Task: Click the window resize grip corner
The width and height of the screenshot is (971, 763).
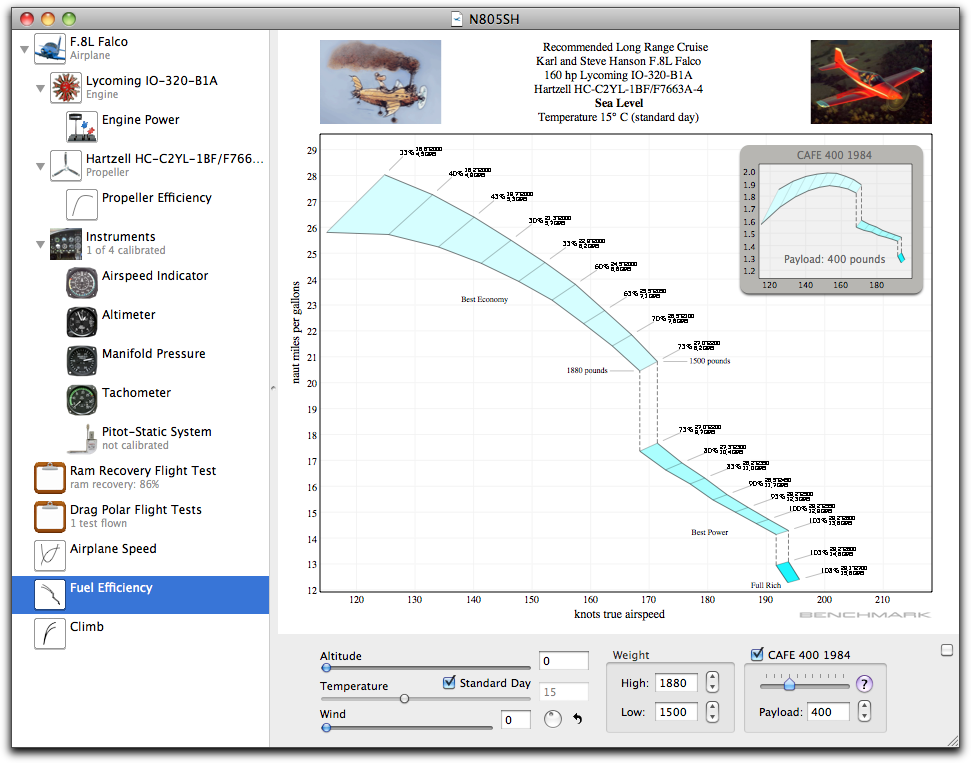Action: 952,741
